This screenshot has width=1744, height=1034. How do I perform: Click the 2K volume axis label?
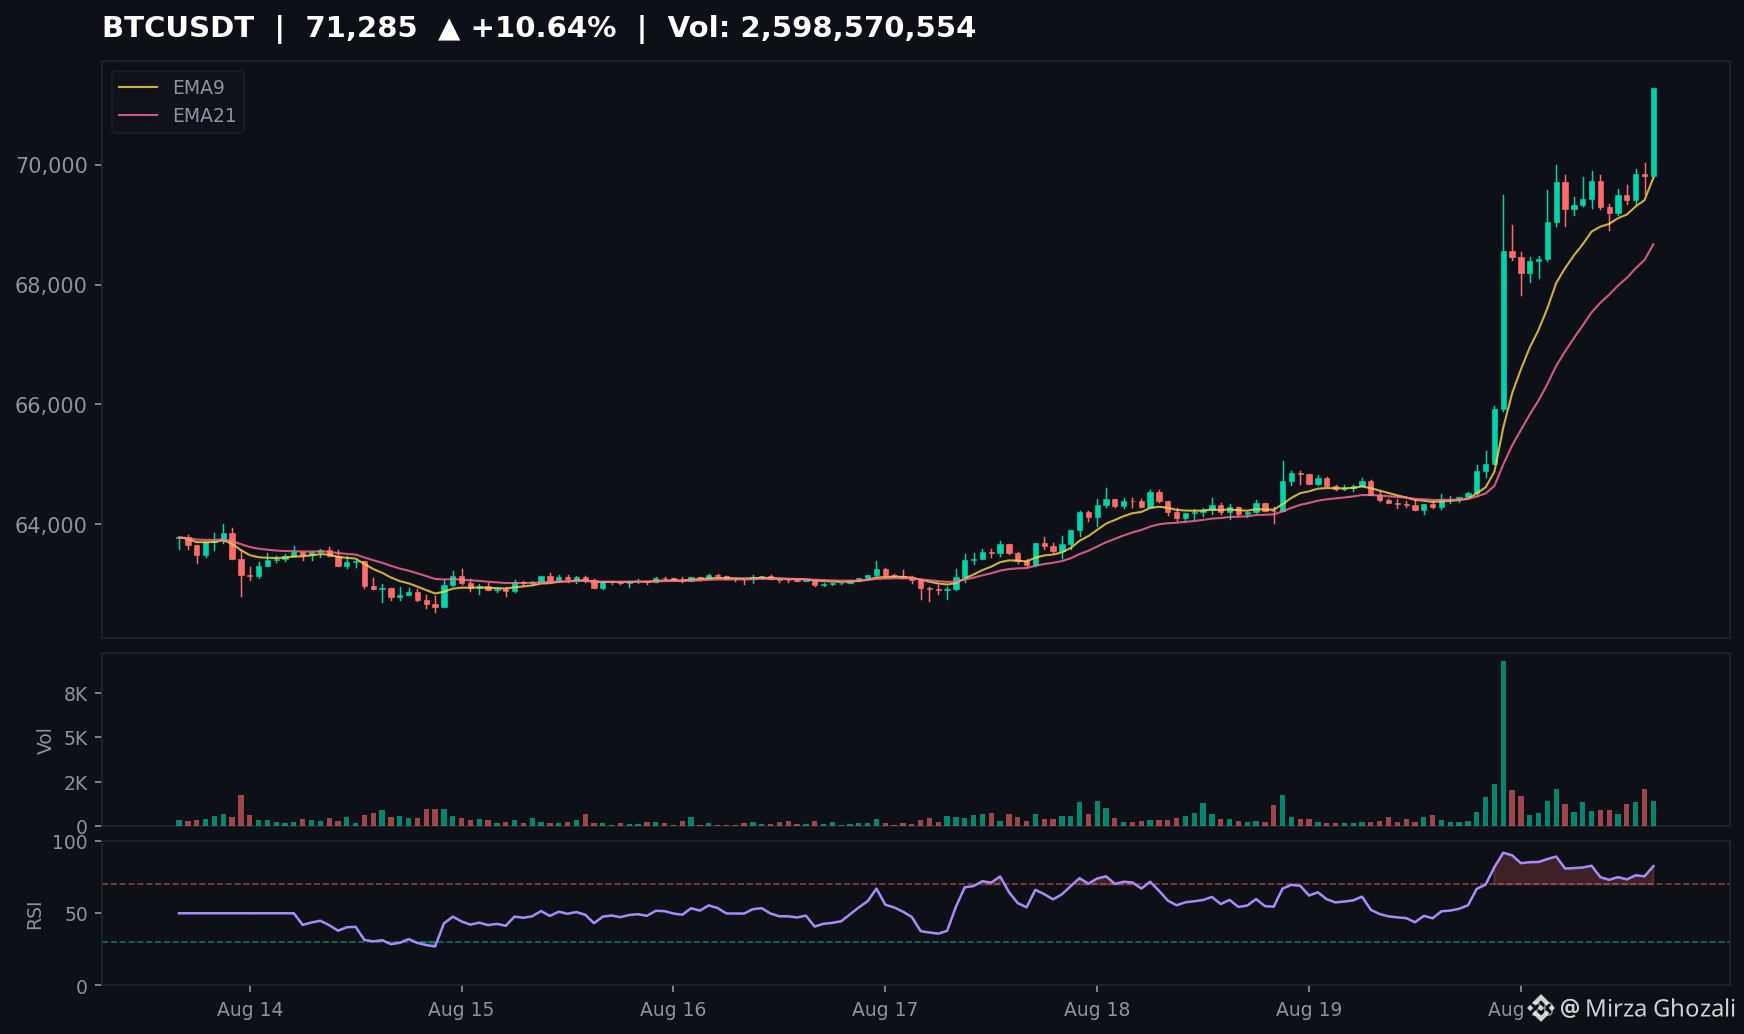coord(76,783)
